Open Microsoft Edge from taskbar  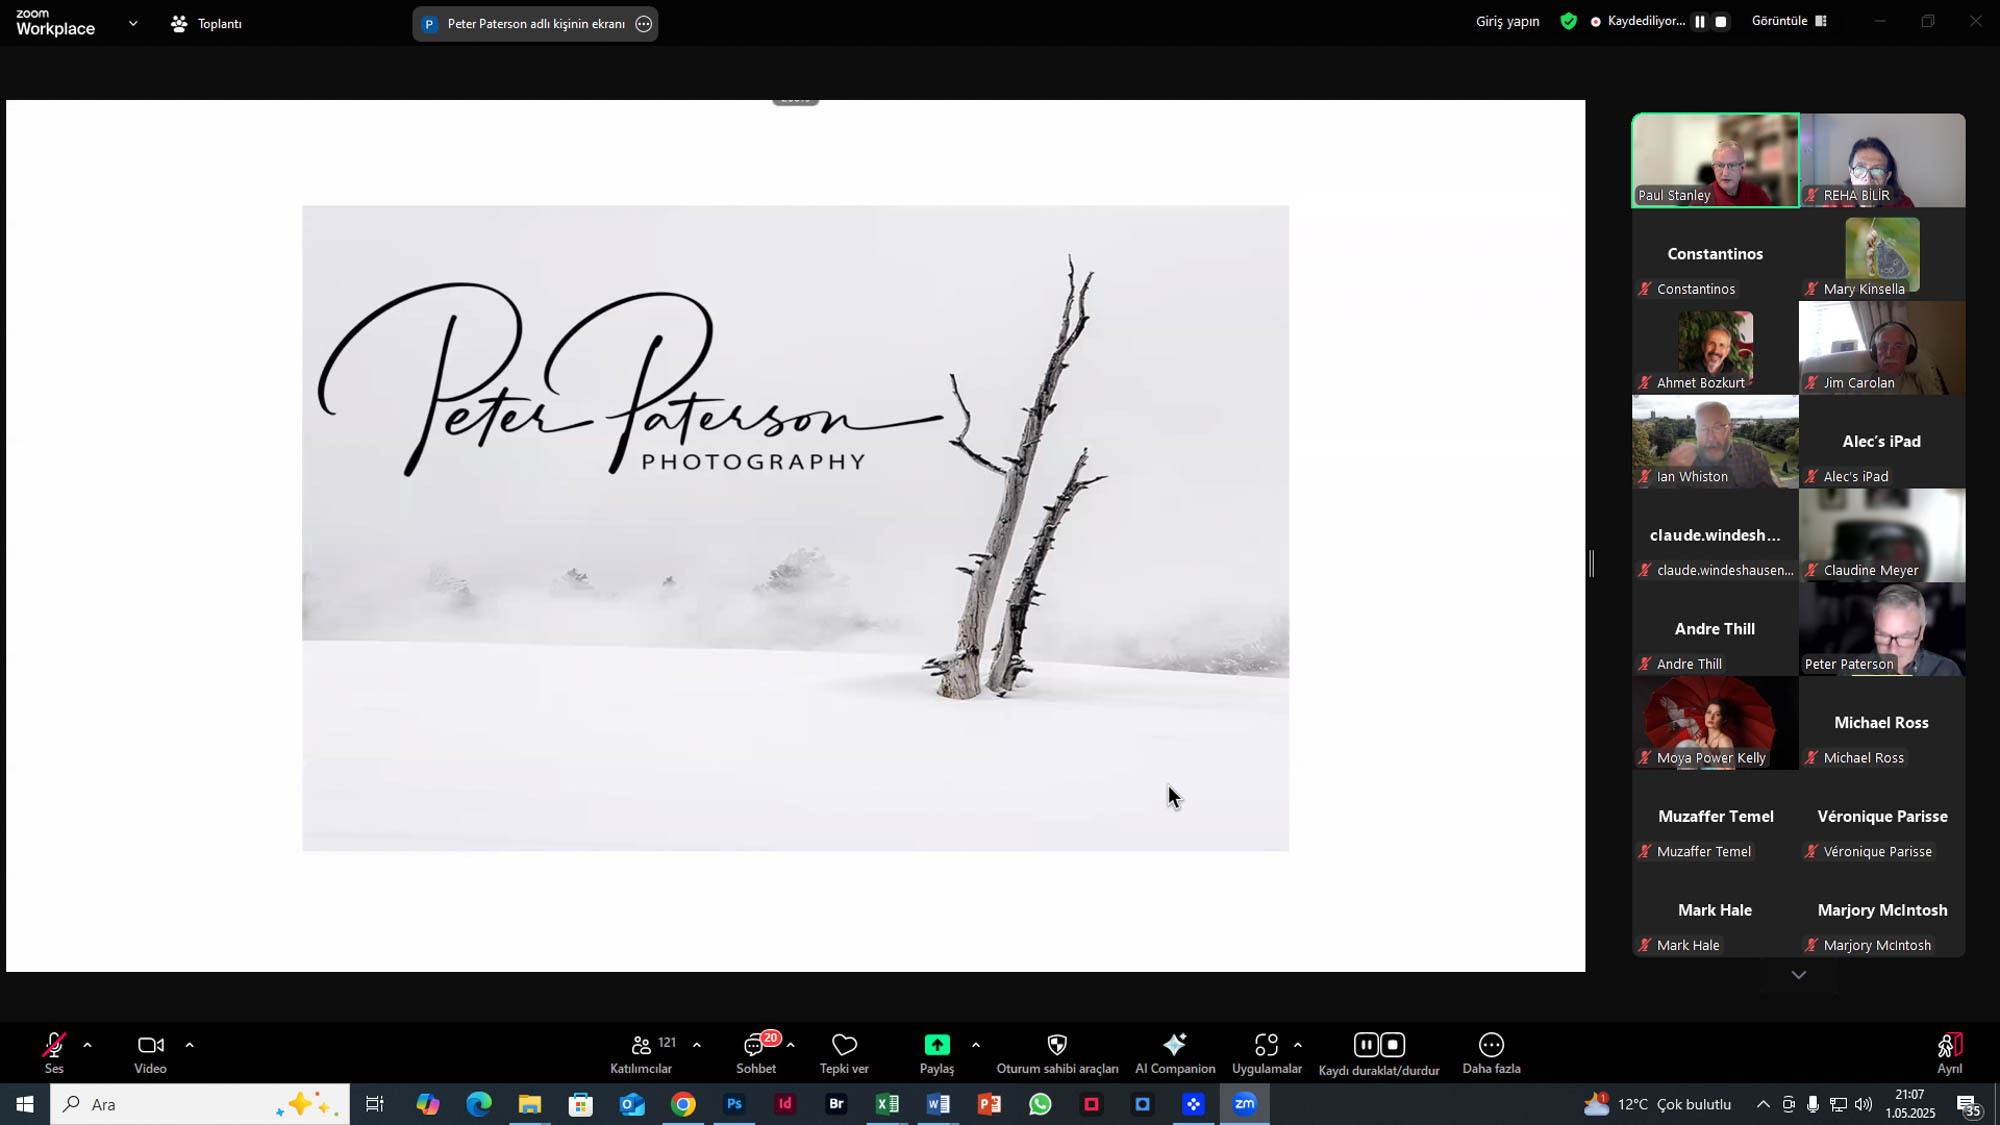479,1104
